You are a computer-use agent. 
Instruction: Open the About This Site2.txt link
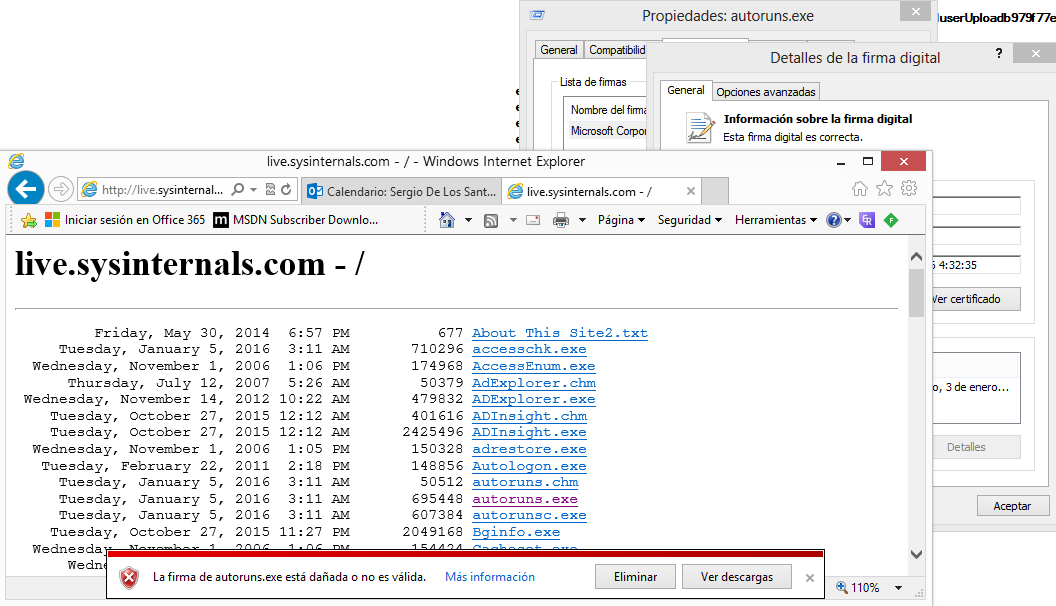pyautogui.click(x=560, y=333)
